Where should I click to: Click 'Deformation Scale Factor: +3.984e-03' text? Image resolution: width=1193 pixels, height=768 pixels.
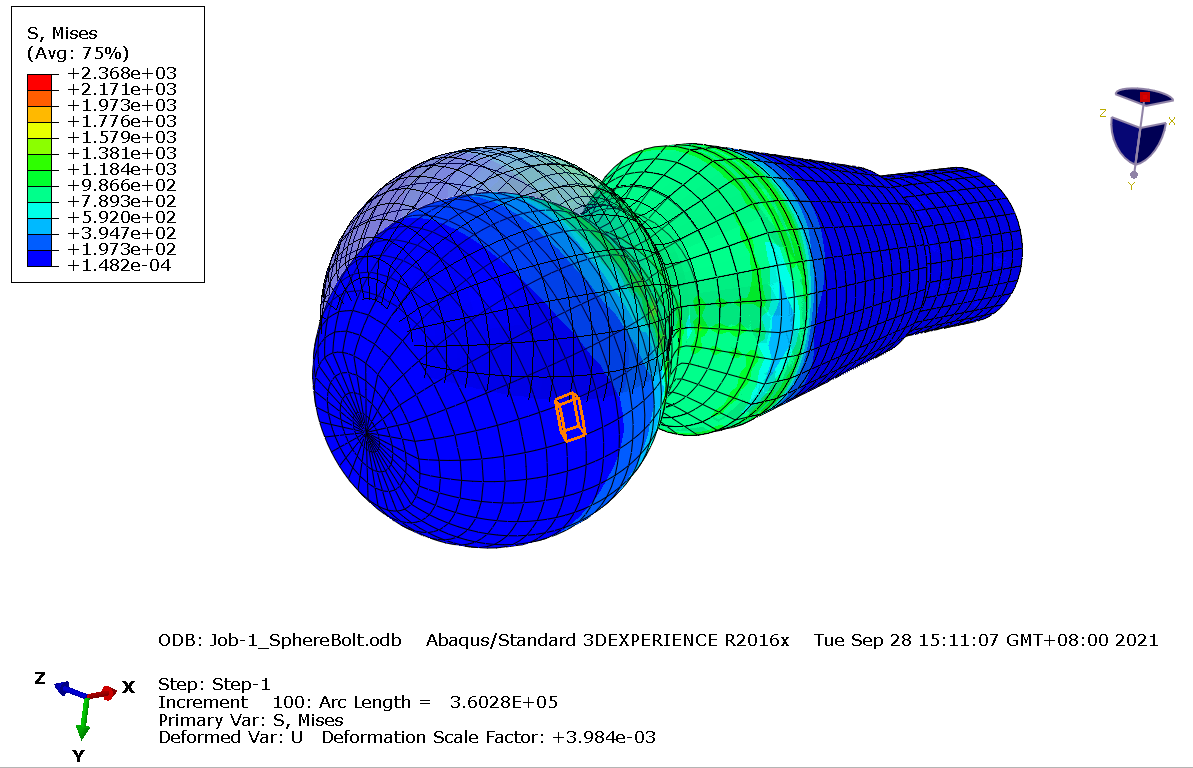point(488,738)
